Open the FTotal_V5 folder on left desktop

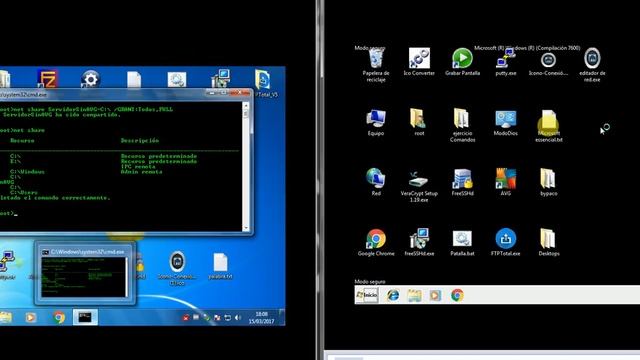[x=263, y=82]
